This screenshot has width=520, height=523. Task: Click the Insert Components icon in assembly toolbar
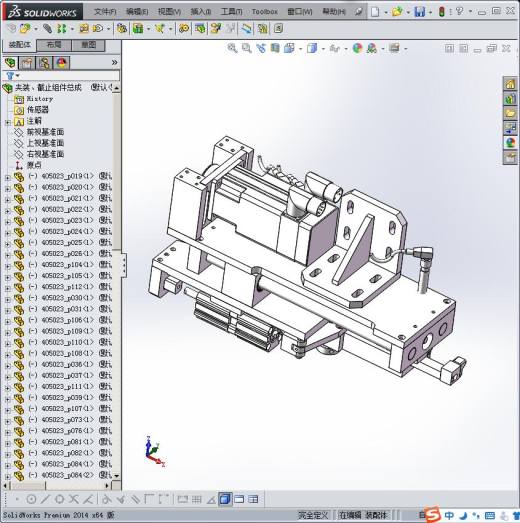[x=25, y=29]
